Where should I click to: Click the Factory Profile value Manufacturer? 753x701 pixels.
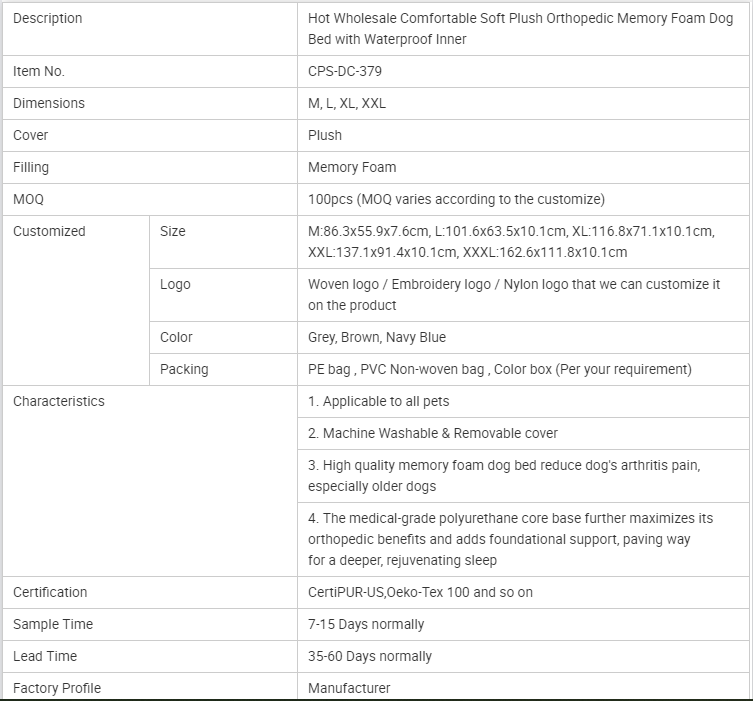pos(349,688)
